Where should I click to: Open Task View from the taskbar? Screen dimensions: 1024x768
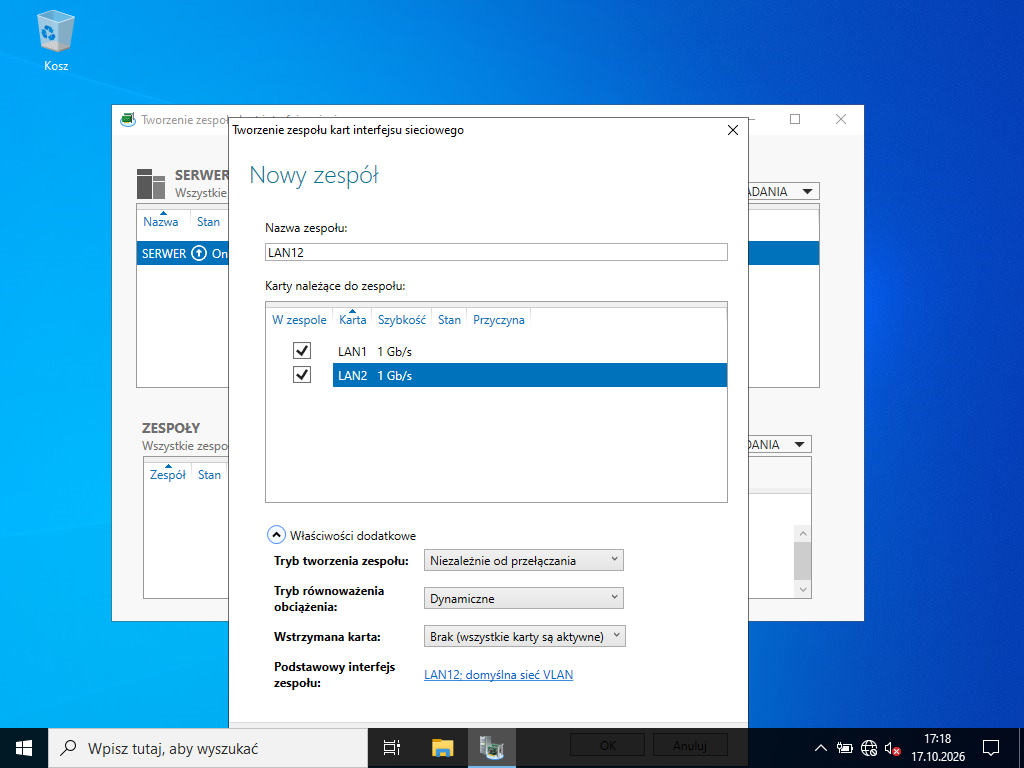(392, 748)
